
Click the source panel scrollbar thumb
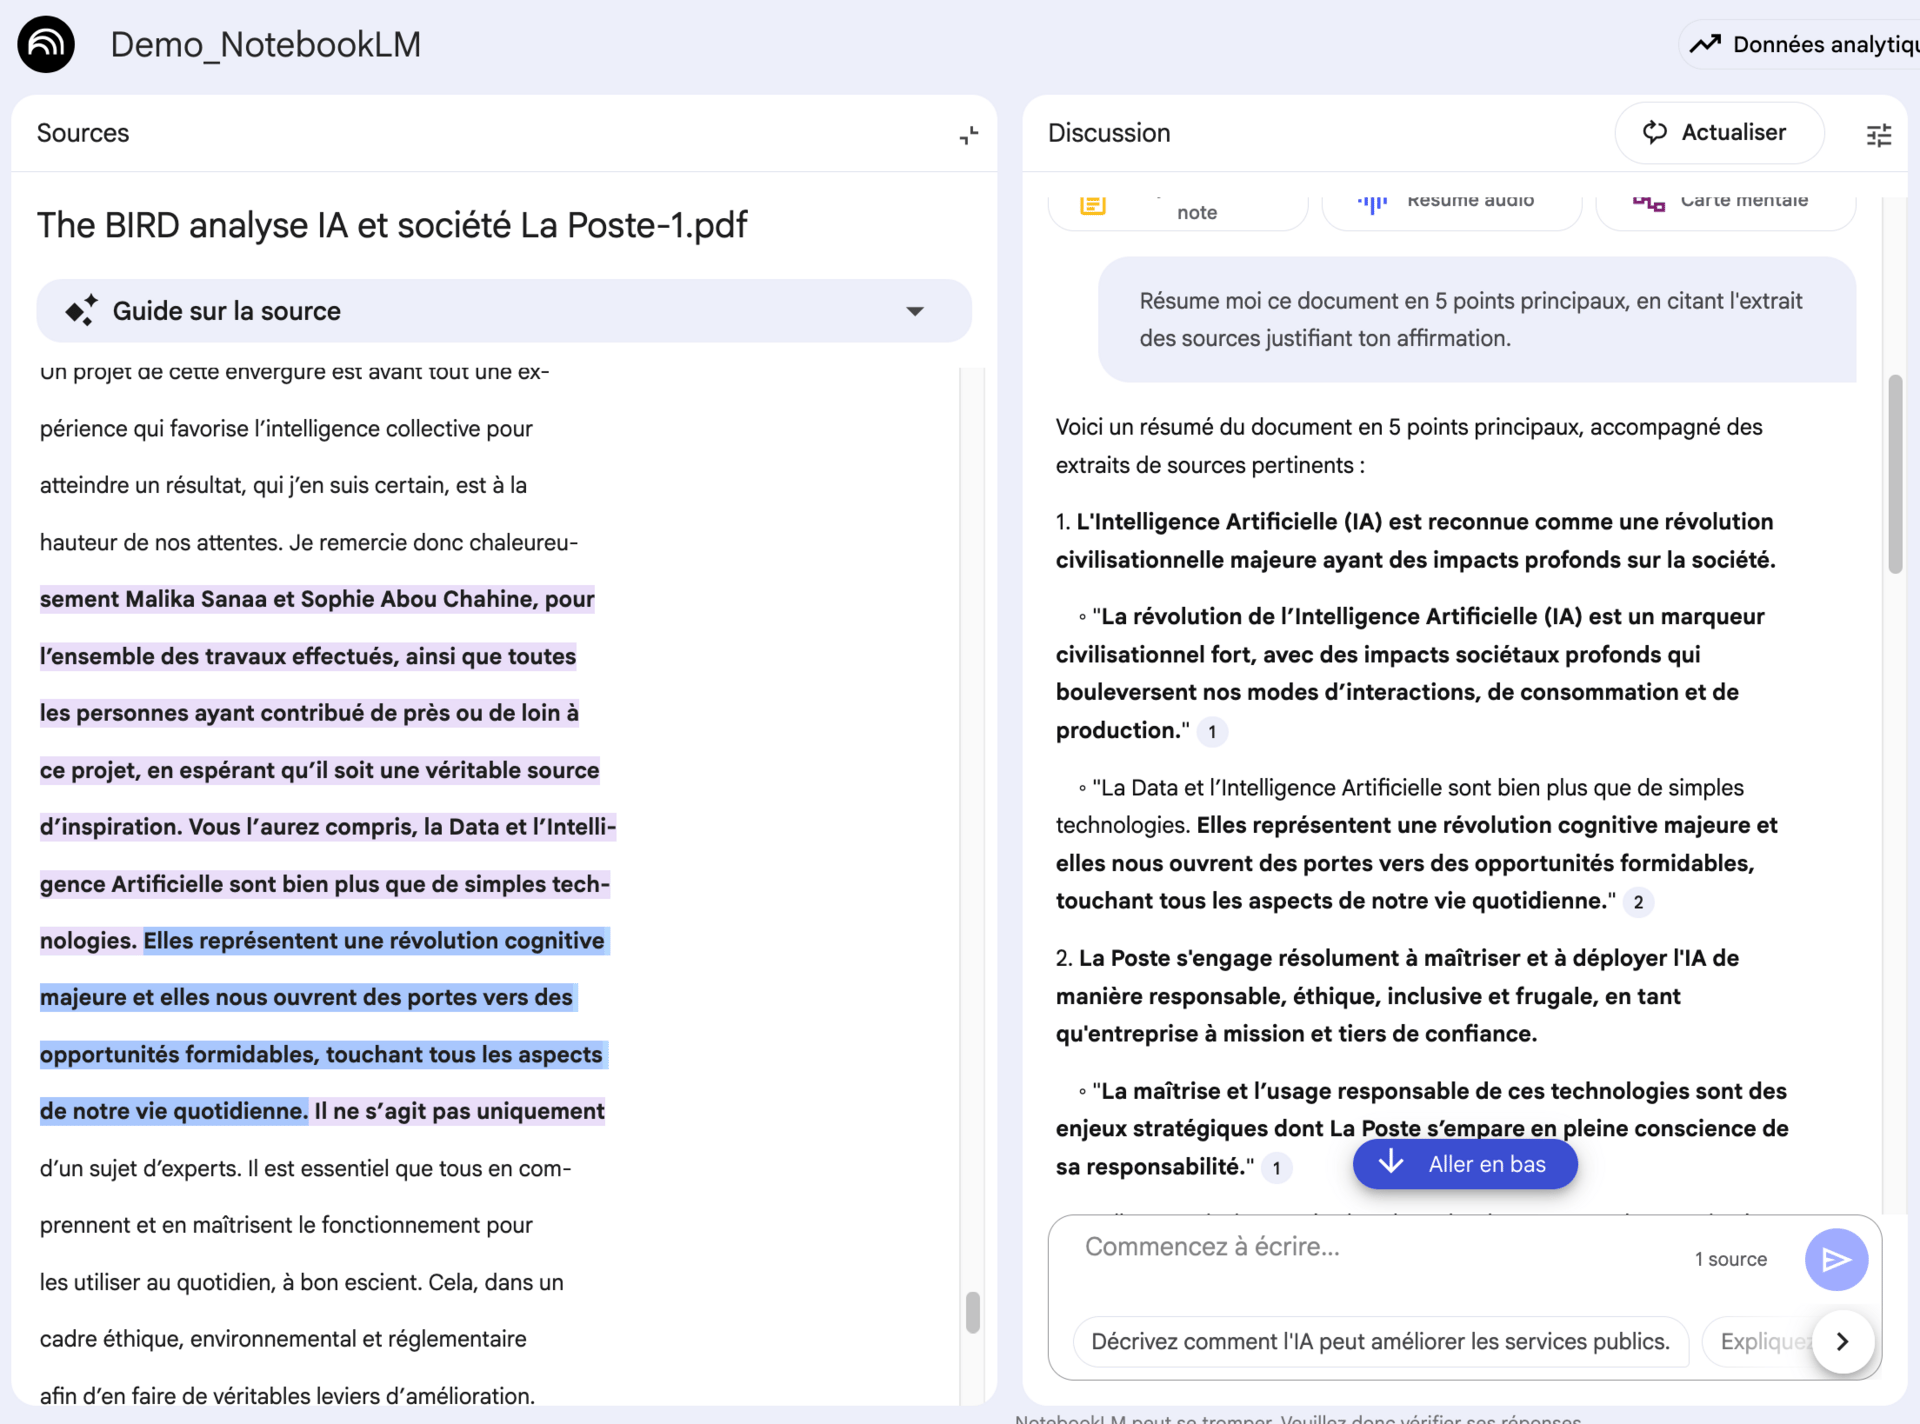click(x=972, y=1313)
